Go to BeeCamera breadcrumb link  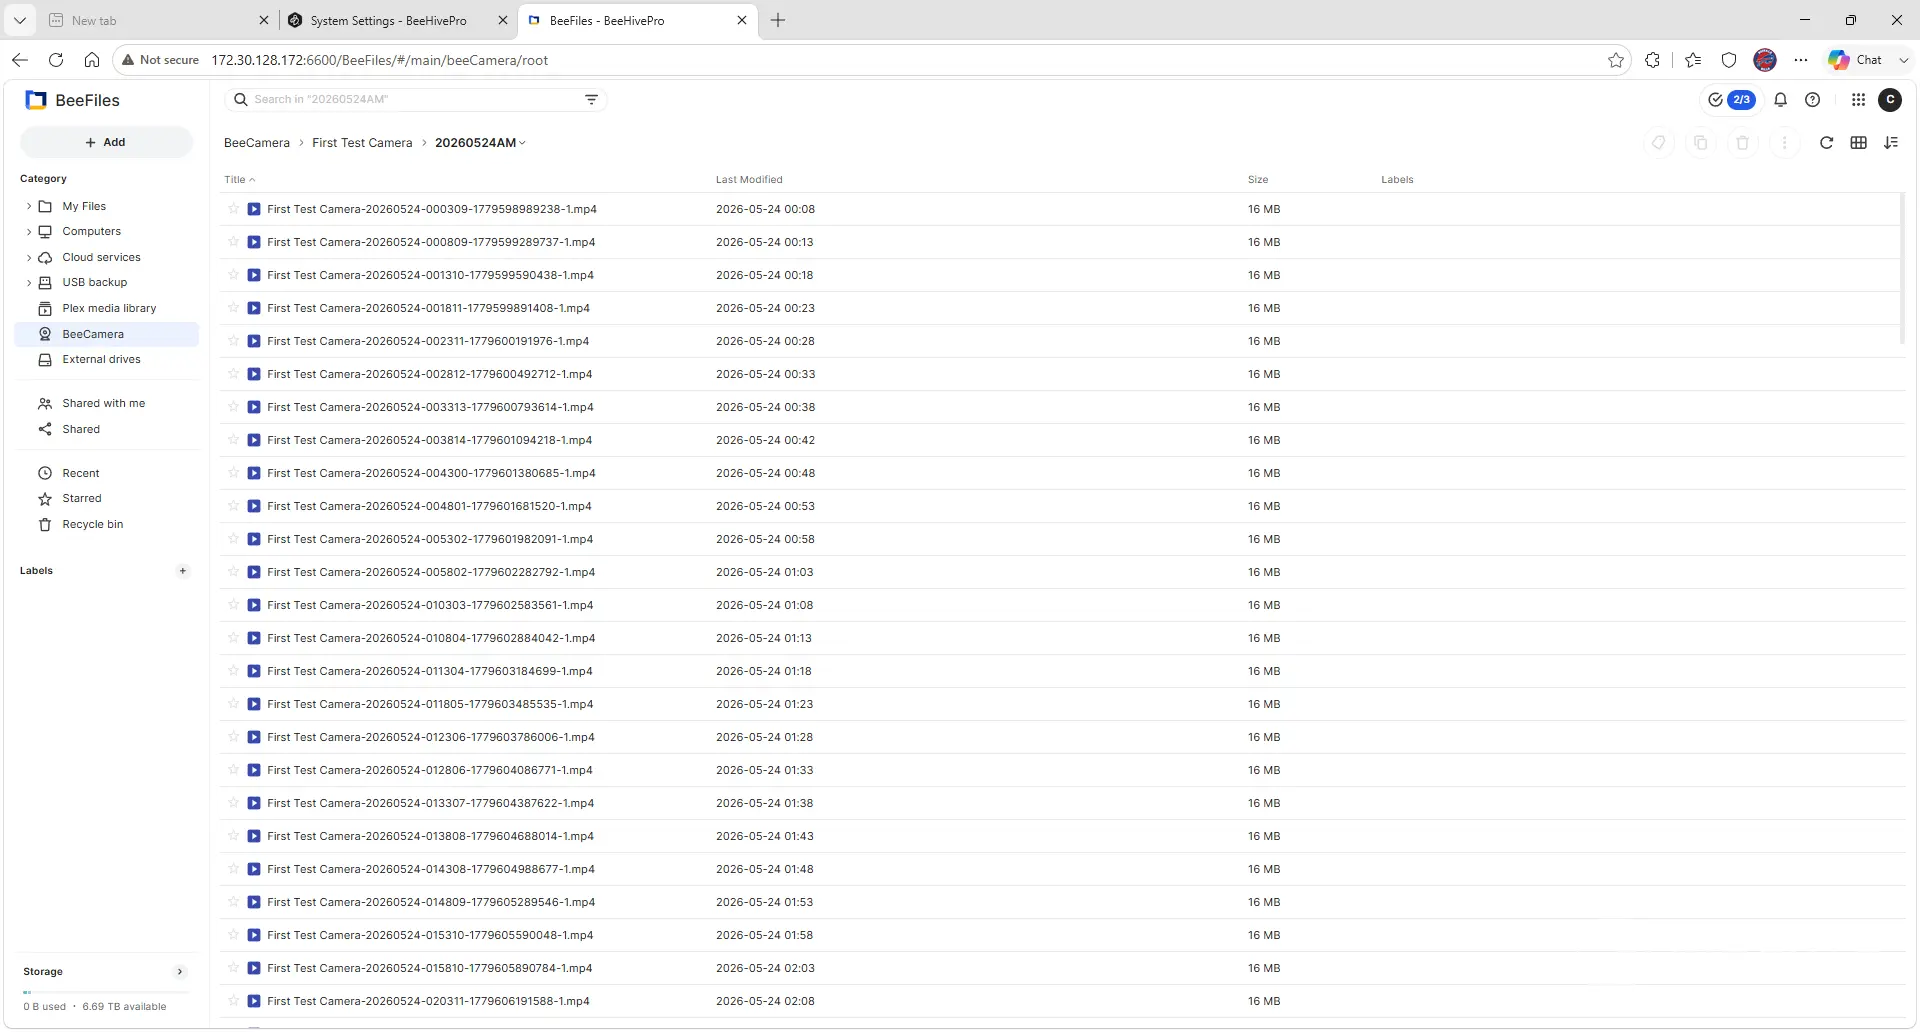pyautogui.click(x=257, y=143)
